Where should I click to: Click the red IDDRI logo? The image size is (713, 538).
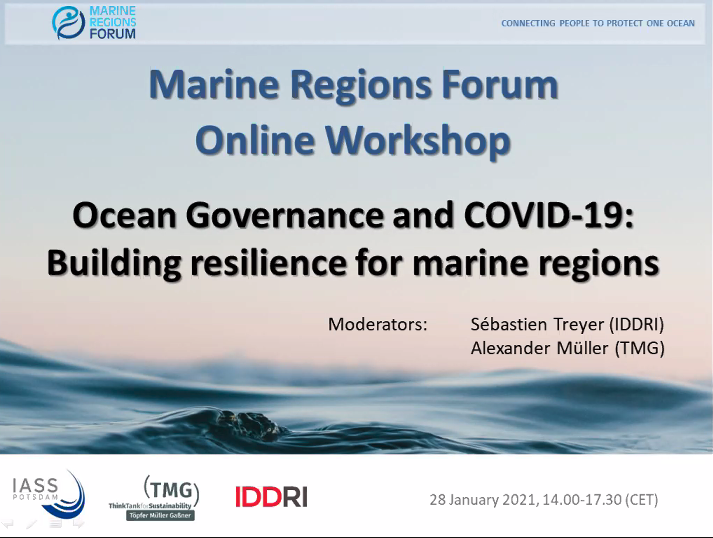pos(270,496)
